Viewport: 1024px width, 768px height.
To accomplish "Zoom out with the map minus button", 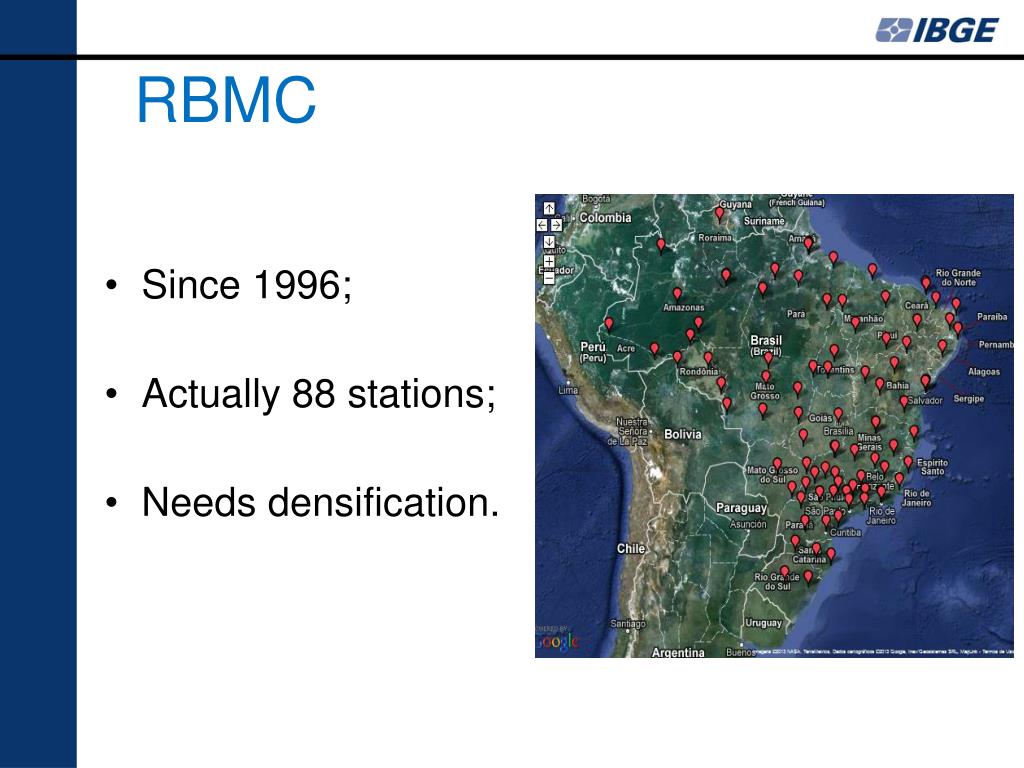I will pos(549,278).
